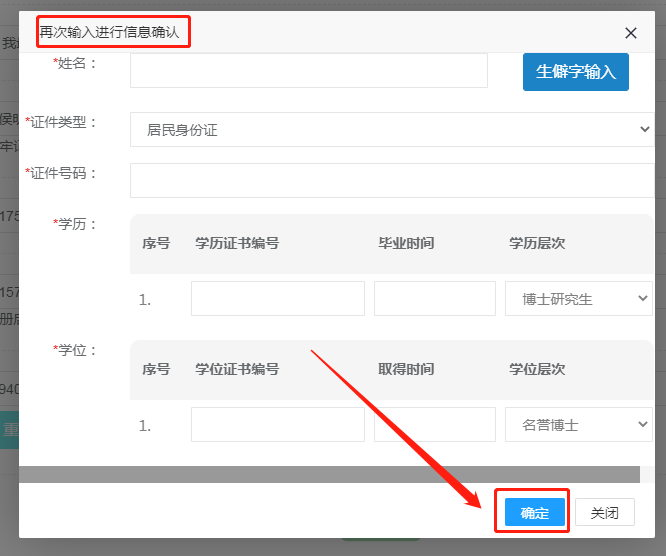666x556 pixels.
Task: Click the horizontal scrollbar in the dialog
Action: 328,474
